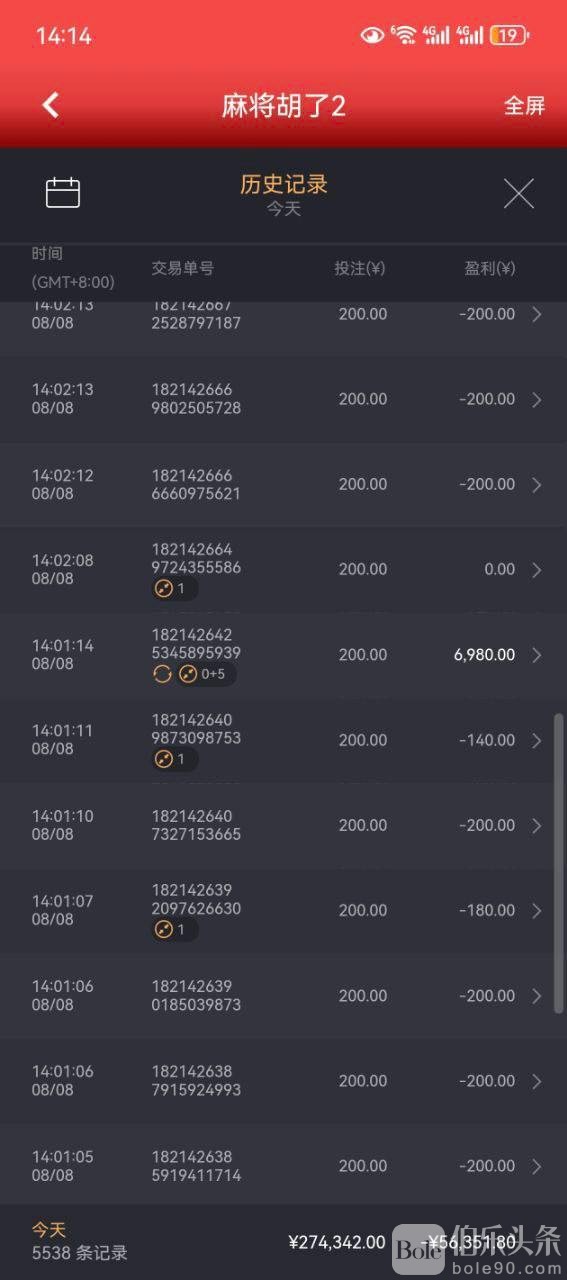Screen dimensions: 567x1280
Task: Select the order 1821426669802505728 row
Action: coord(283,399)
